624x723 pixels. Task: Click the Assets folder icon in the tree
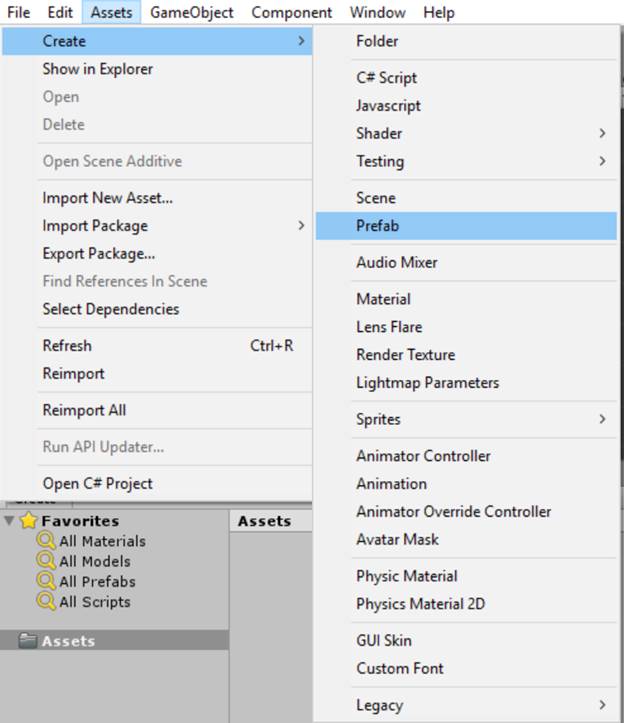(x=28, y=641)
